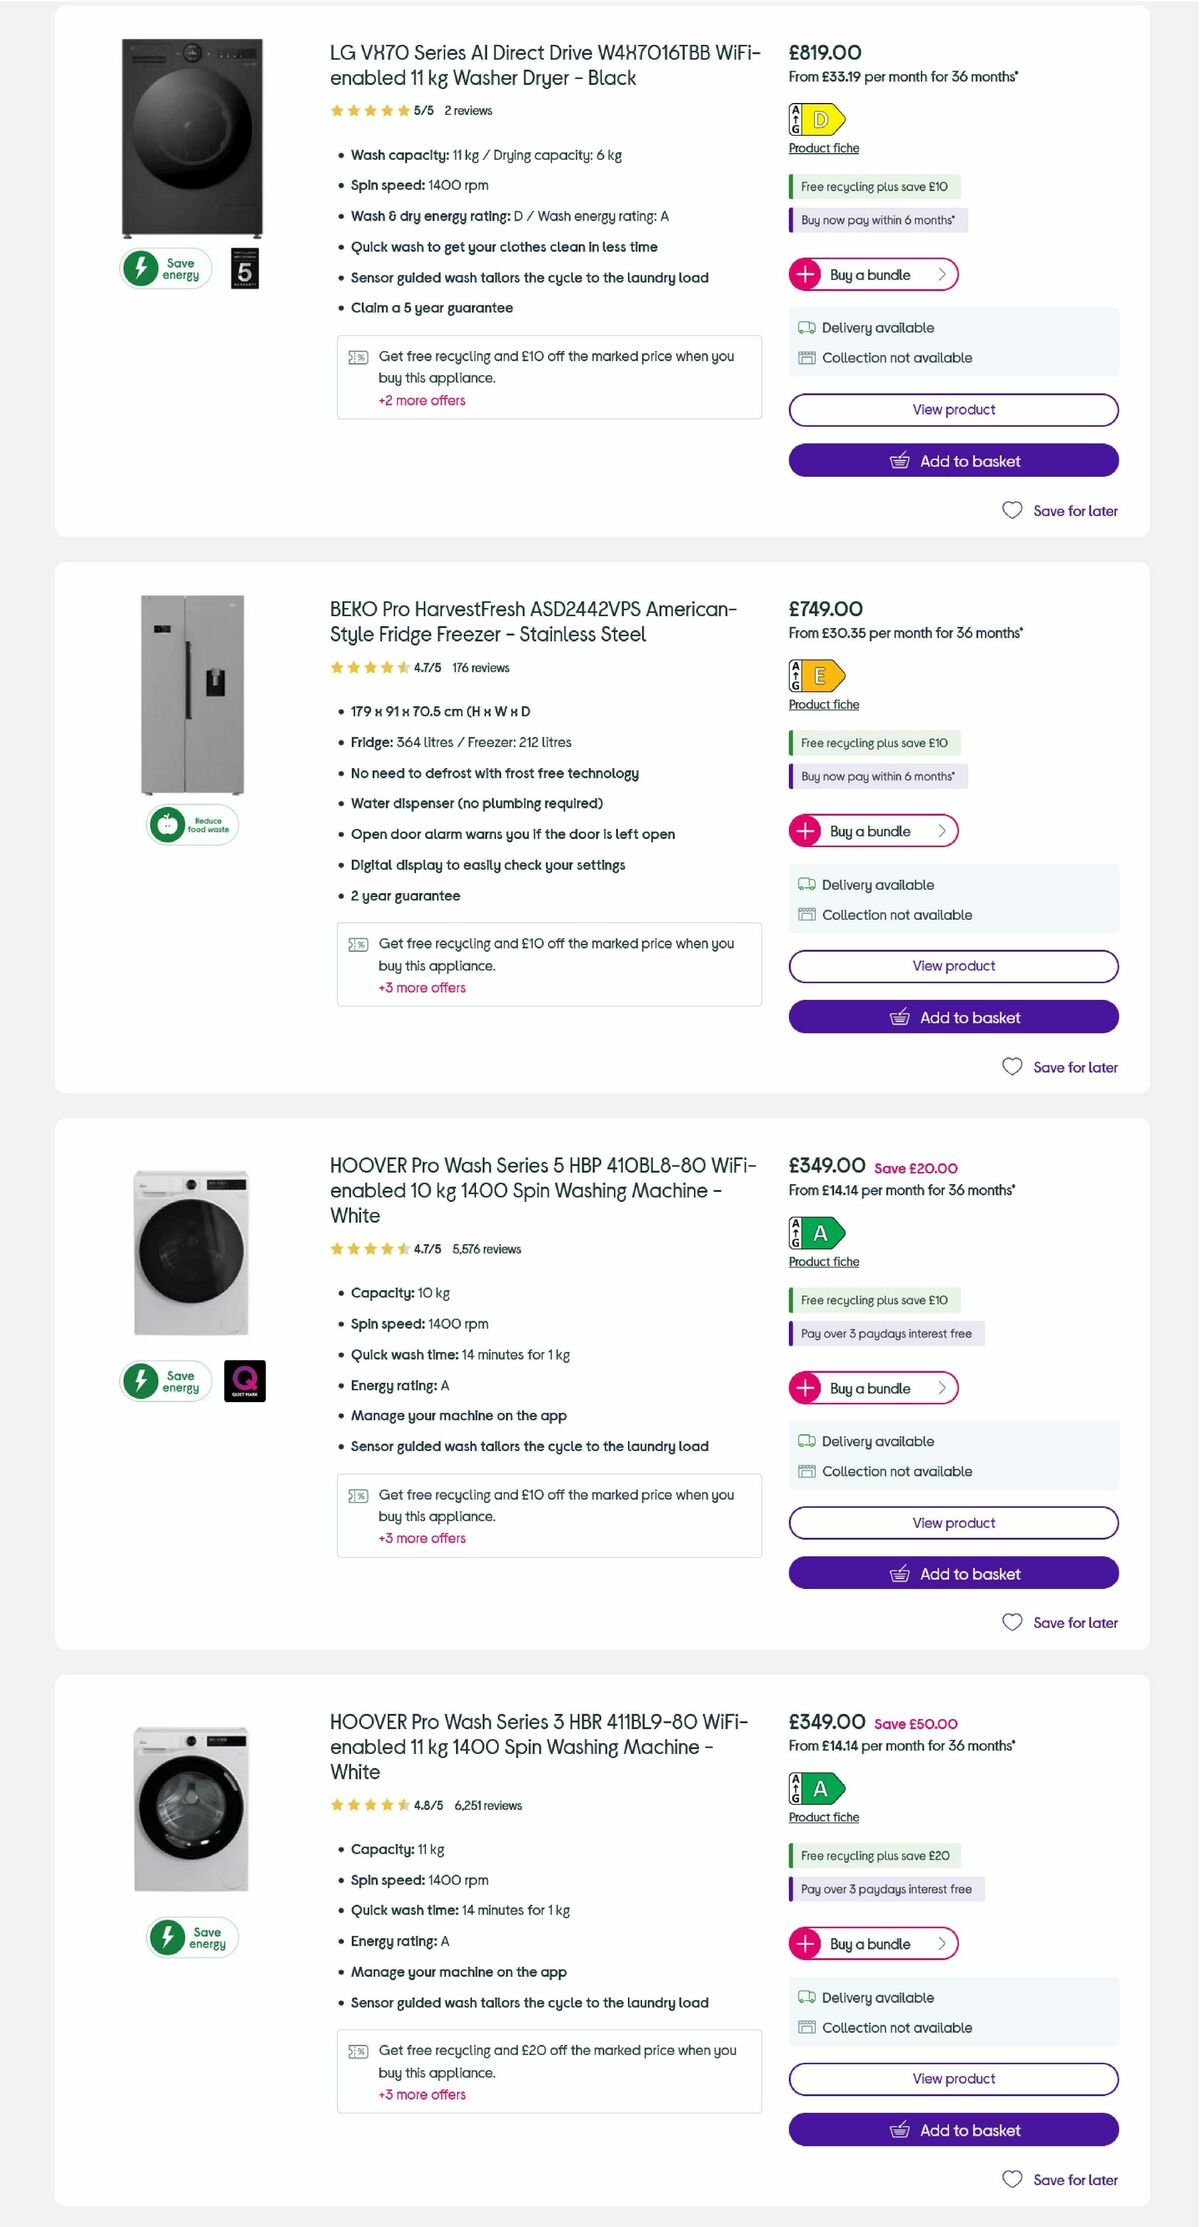Viewport: 1200px width, 2227px height.
Task: Select the Quiet Mark icon on Hoover Series 5
Action: point(243,1381)
